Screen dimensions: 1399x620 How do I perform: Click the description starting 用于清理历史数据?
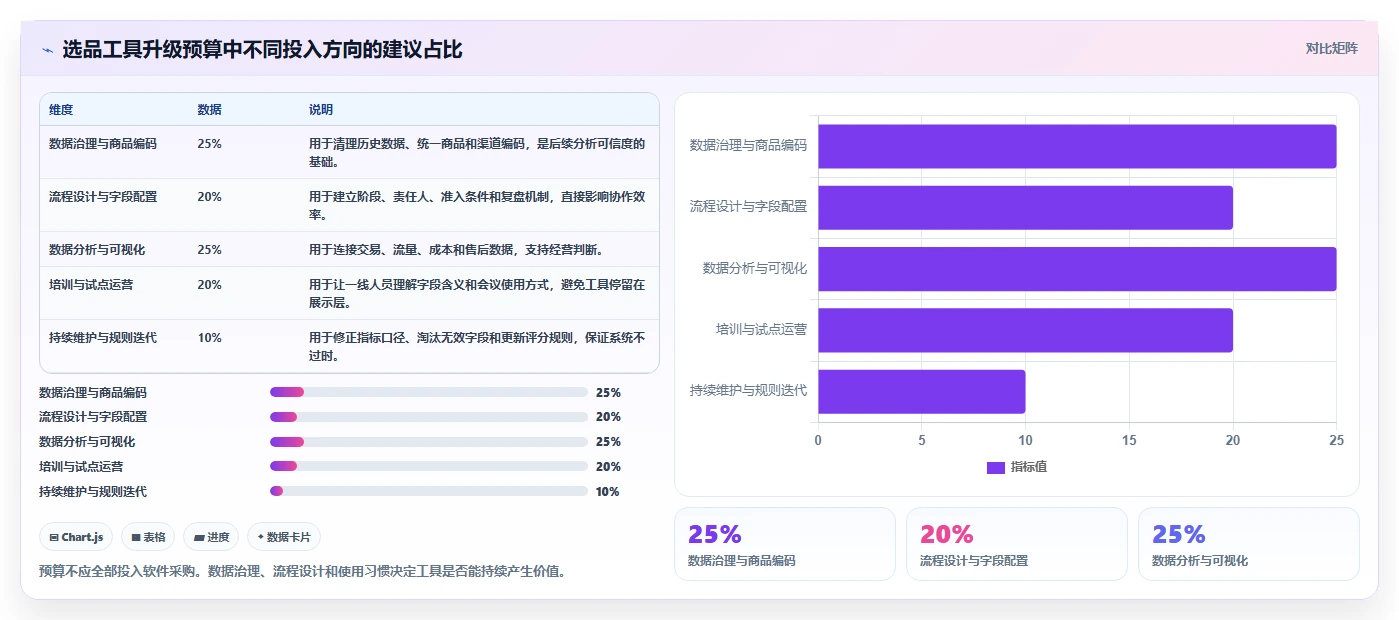[x=477, y=152]
